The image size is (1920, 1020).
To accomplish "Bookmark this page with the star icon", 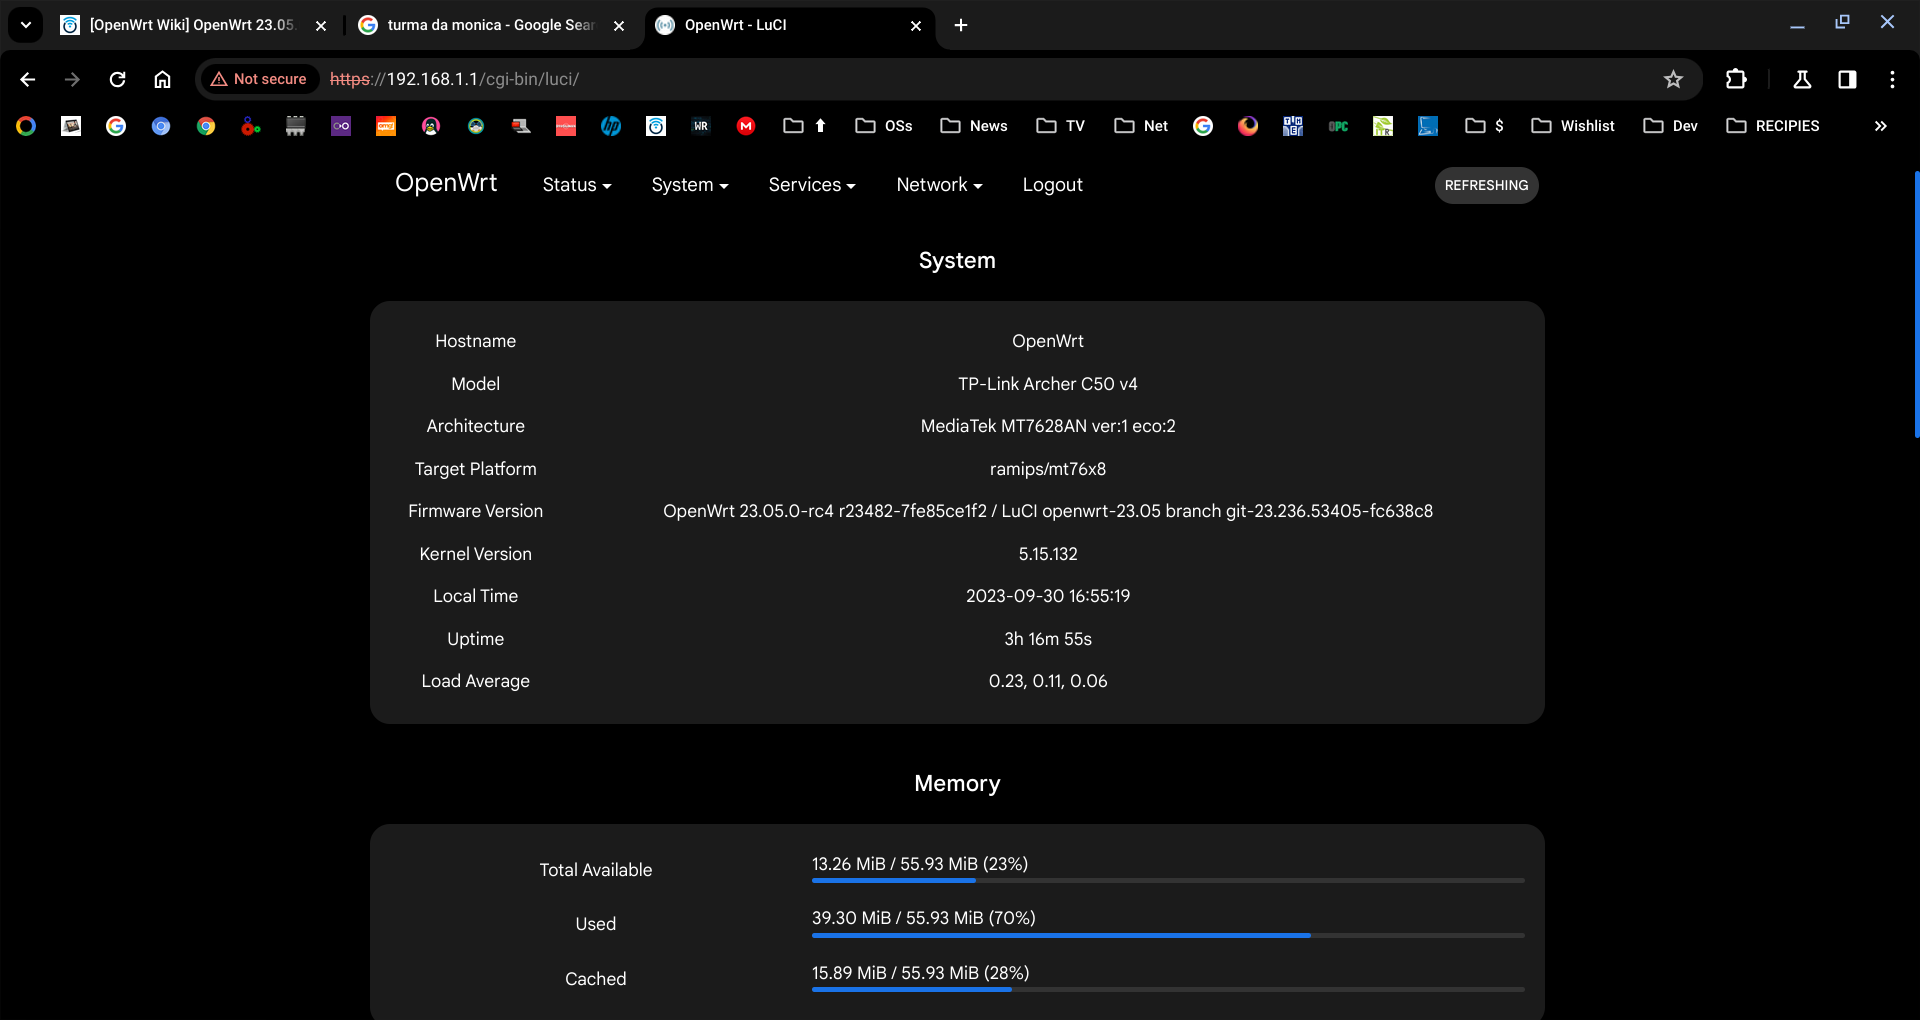I will click(1674, 79).
